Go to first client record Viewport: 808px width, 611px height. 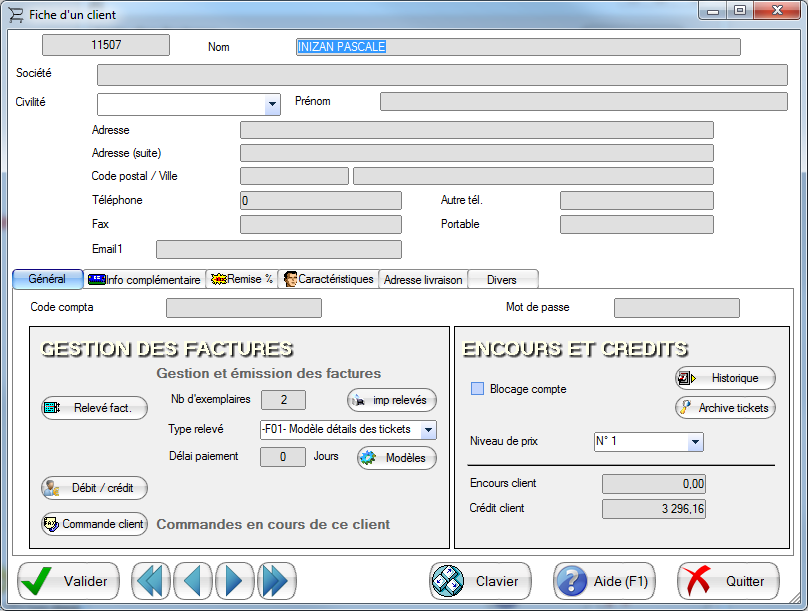point(150,581)
